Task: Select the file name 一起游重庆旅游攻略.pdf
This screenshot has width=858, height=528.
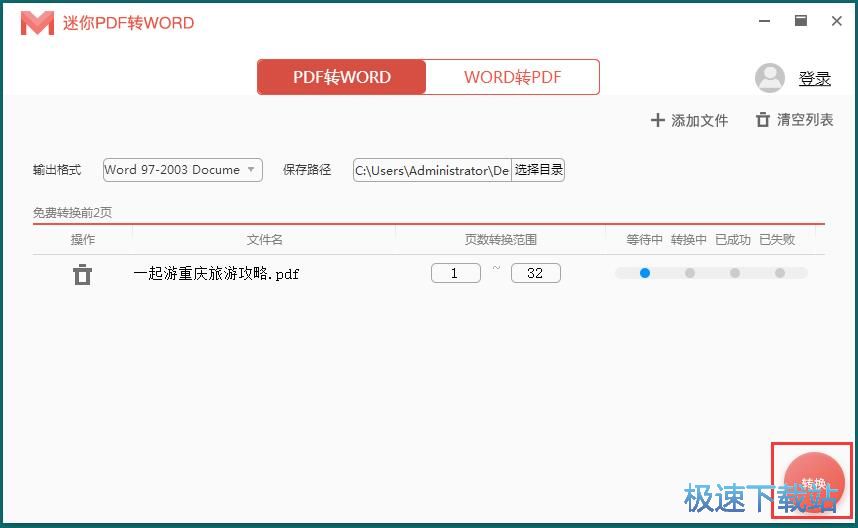Action: (x=216, y=274)
